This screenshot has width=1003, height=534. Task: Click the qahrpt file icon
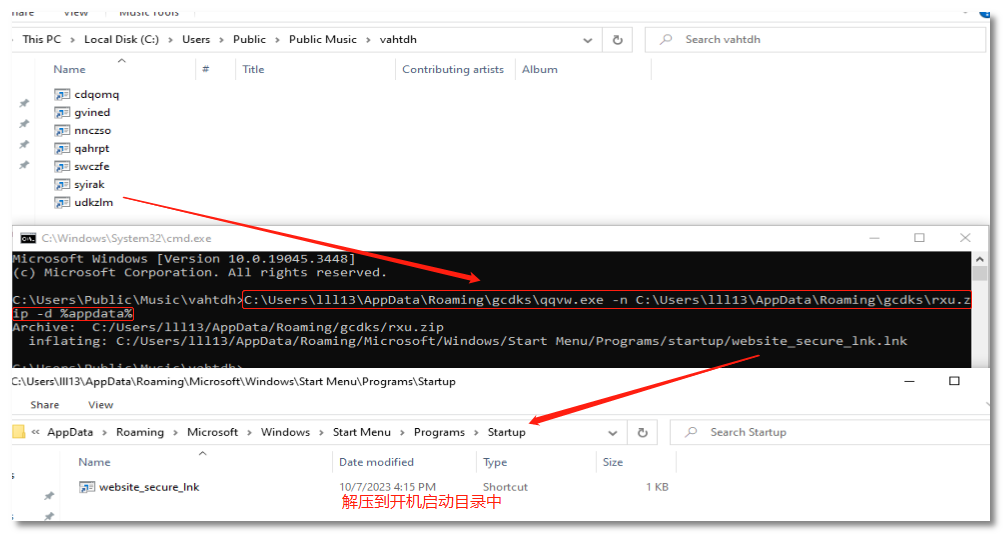pyautogui.click(x=63, y=149)
